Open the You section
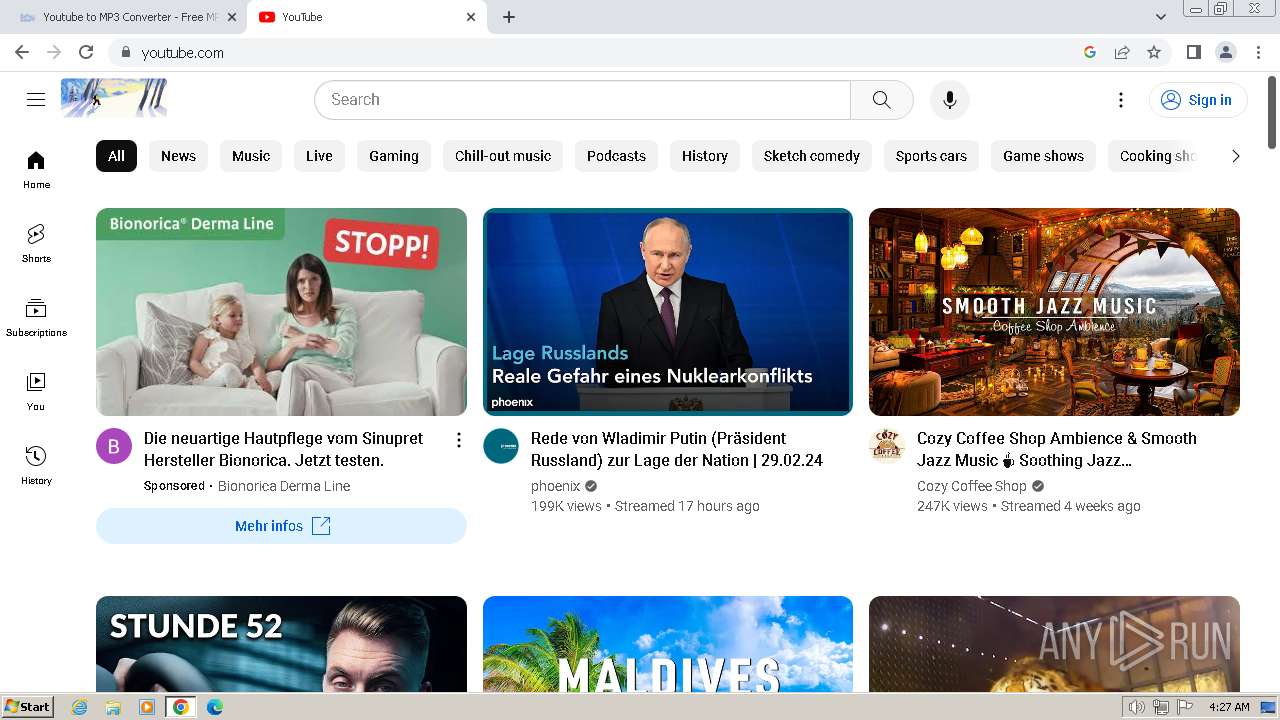Image resolution: width=1280 pixels, height=720 pixels. click(36, 391)
